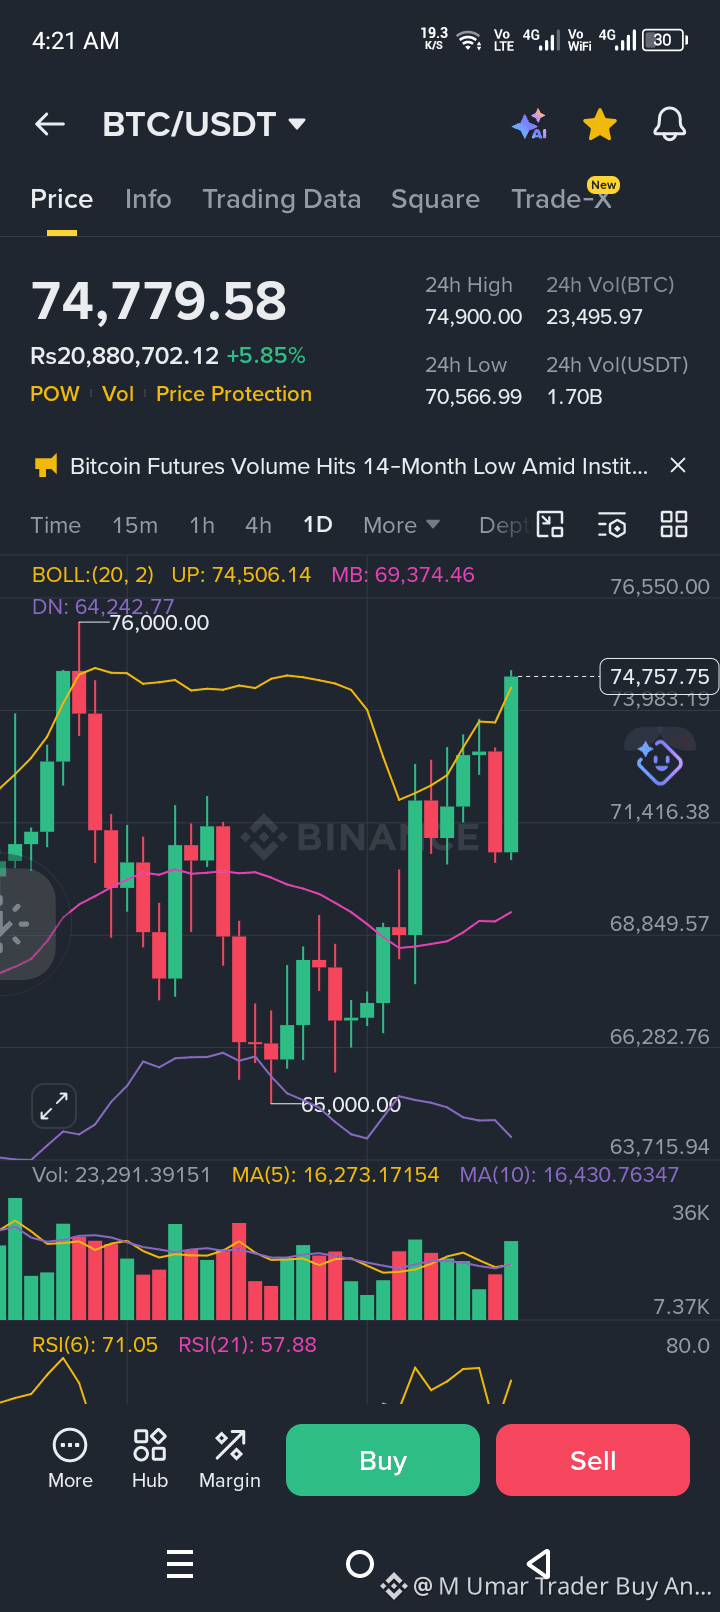Tap the POW tag

click(55, 394)
